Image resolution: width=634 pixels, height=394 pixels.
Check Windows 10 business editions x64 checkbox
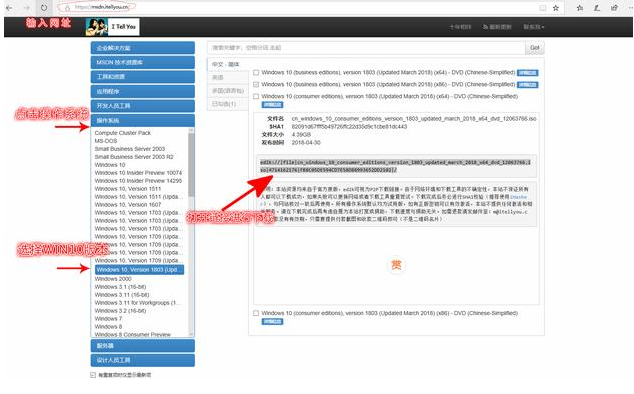[x=256, y=73]
